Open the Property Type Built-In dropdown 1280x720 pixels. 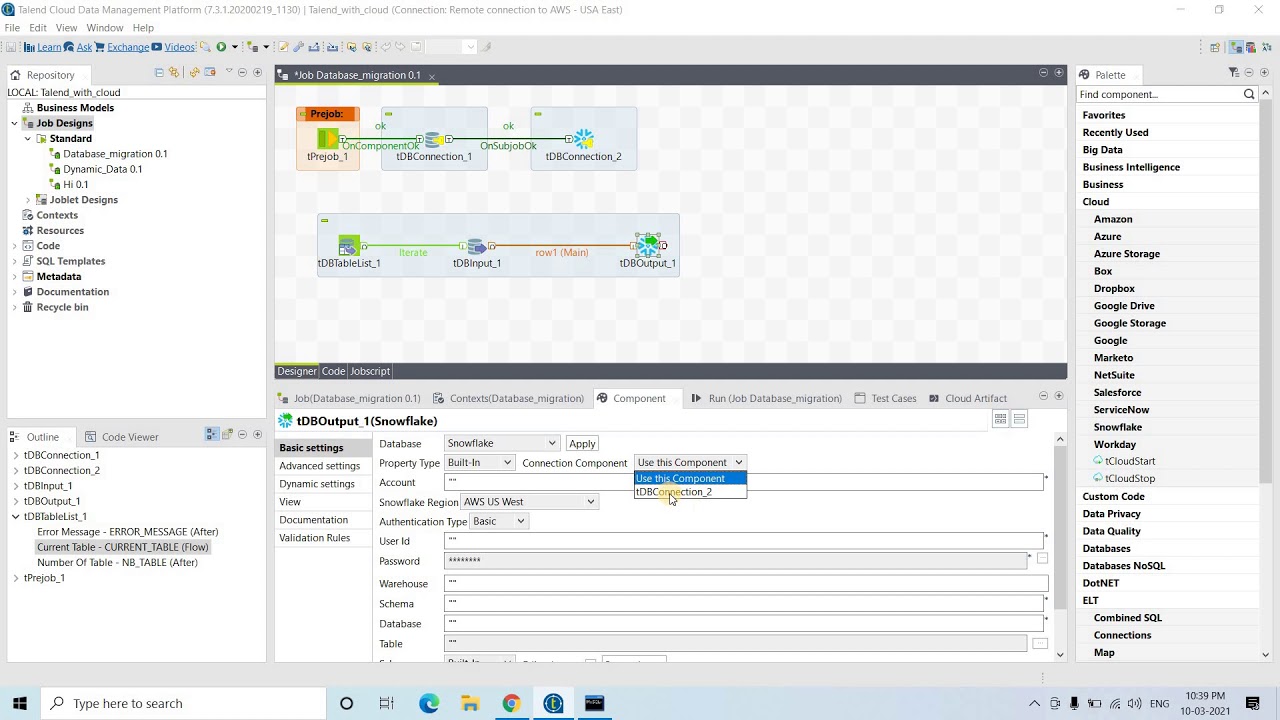point(479,463)
